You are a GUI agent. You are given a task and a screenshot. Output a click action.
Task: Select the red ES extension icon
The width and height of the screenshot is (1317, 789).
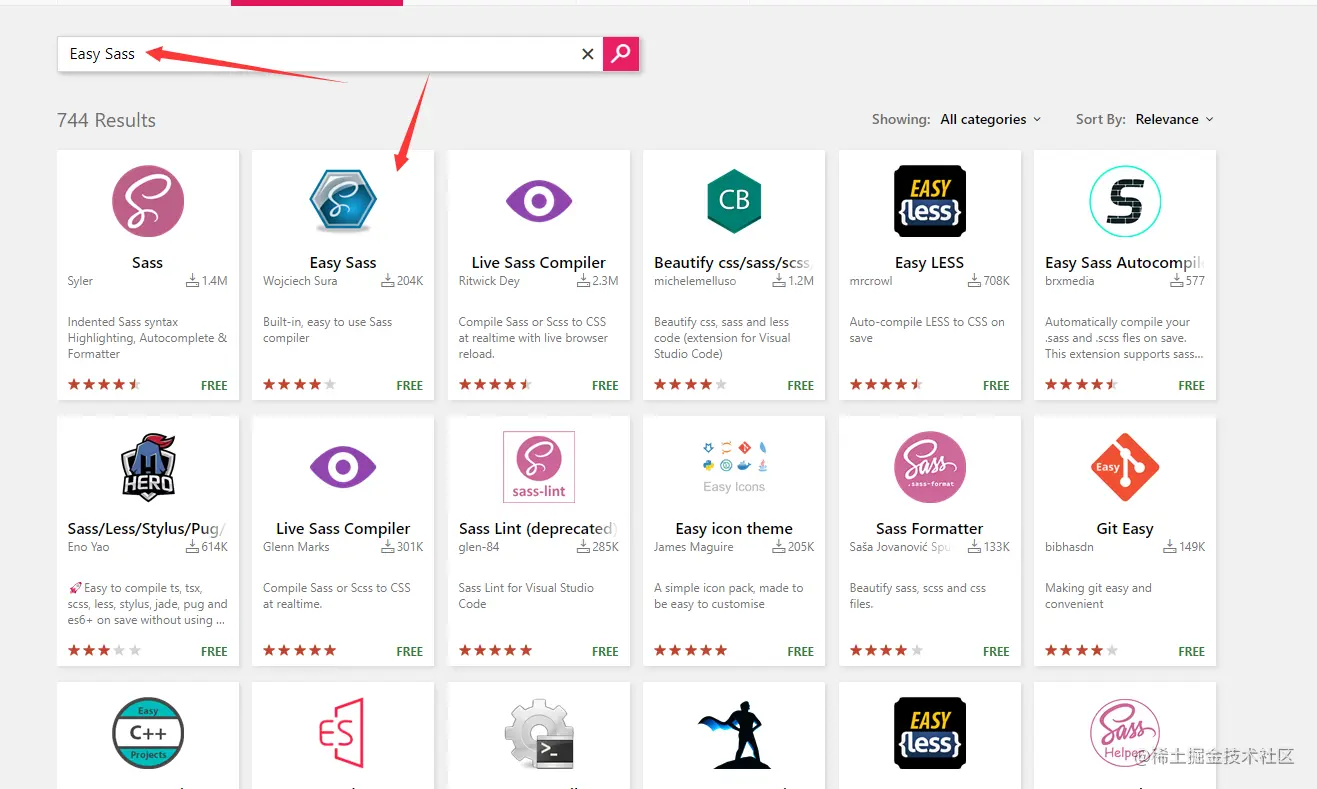pos(341,733)
